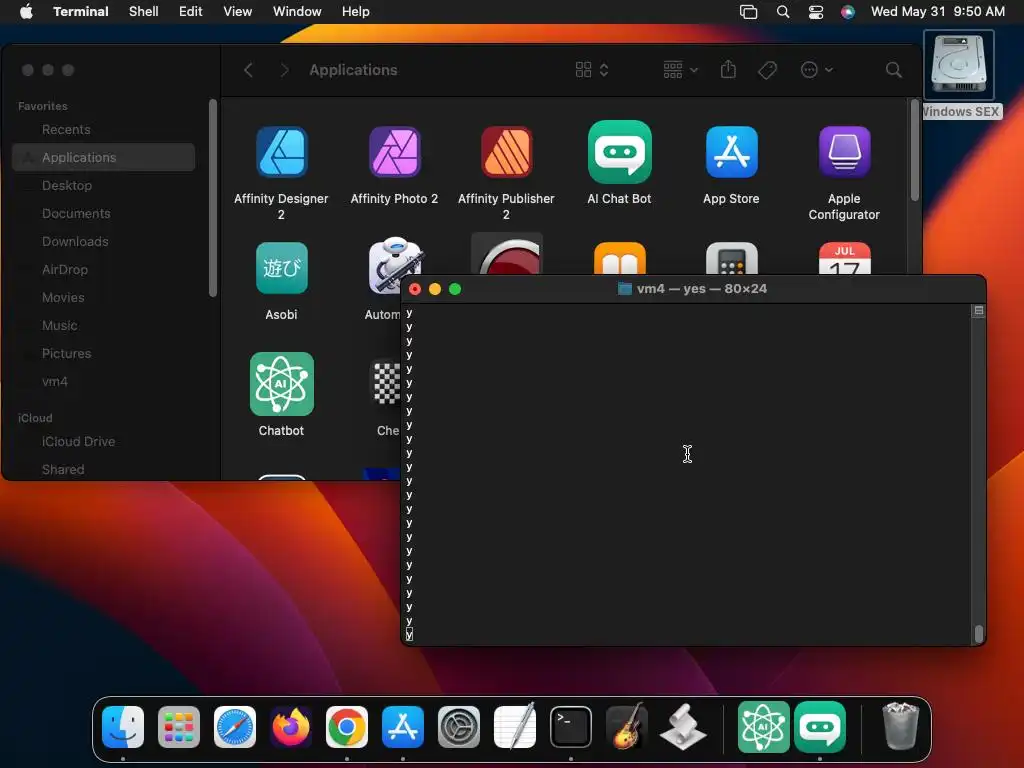Click the Finder Tags toolbar icon
The image size is (1024, 768).
[x=767, y=70]
